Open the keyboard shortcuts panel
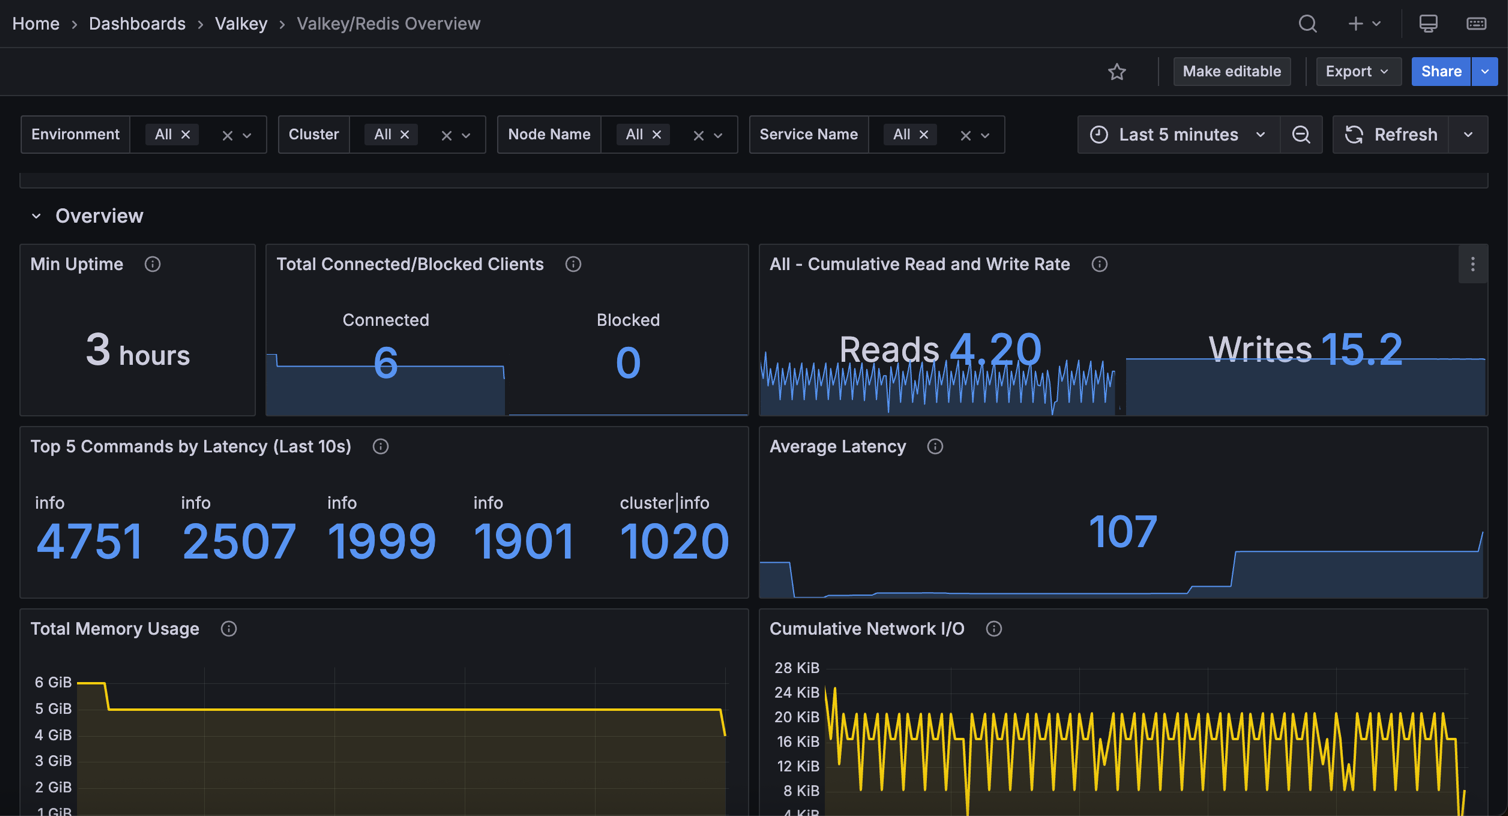This screenshot has height=816, width=1508. tap(1477, 23)
